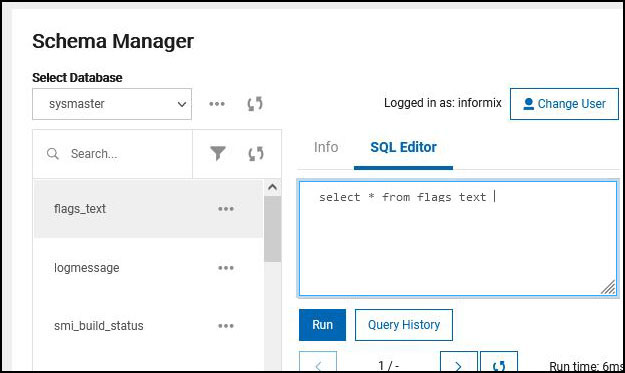Open flags_text row options menu

226,209
